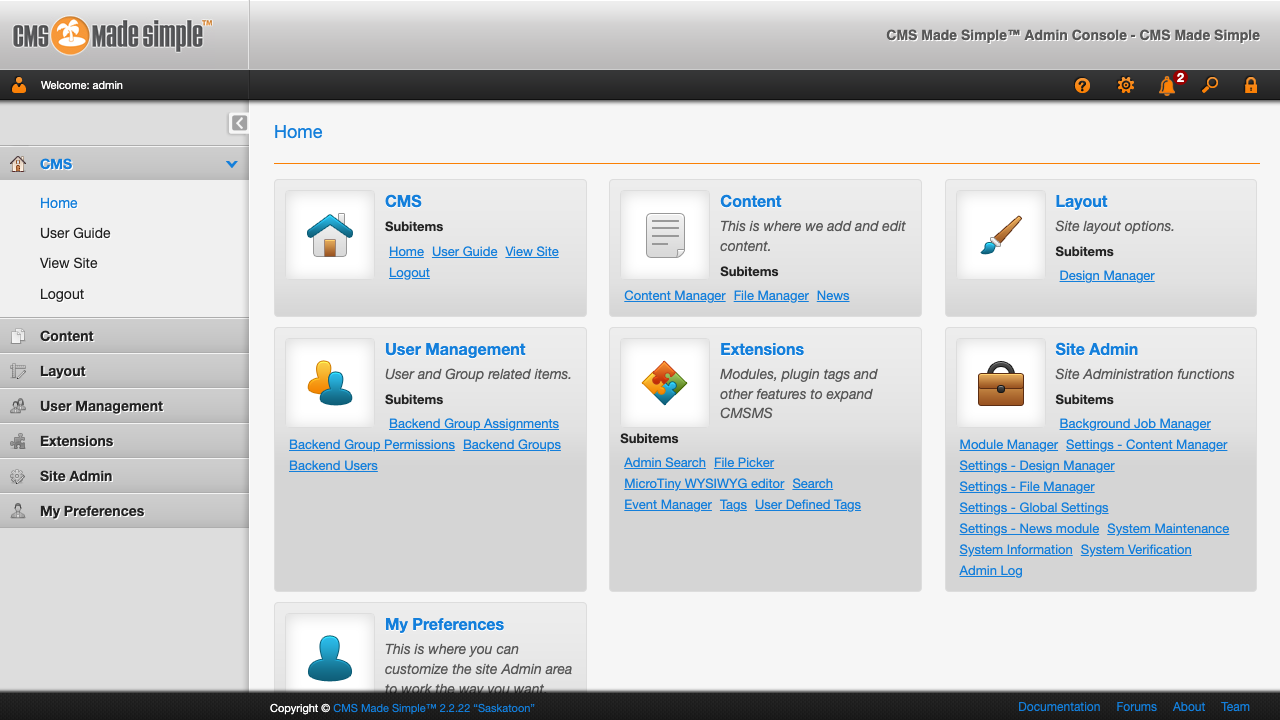Open the News link in Content card
Screen dimensions: 1280x720
[x=833, y=296]
